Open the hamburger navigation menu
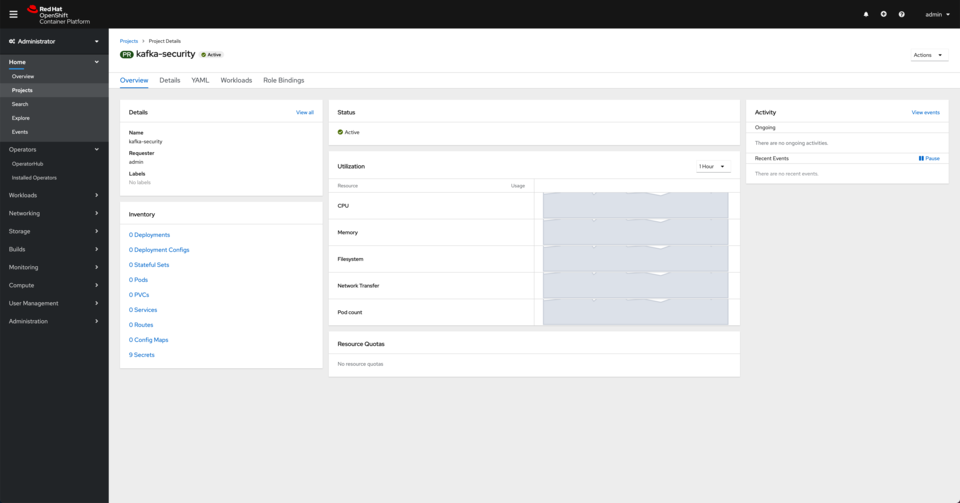This screenshot has height=503, width=960. [13, 14]
